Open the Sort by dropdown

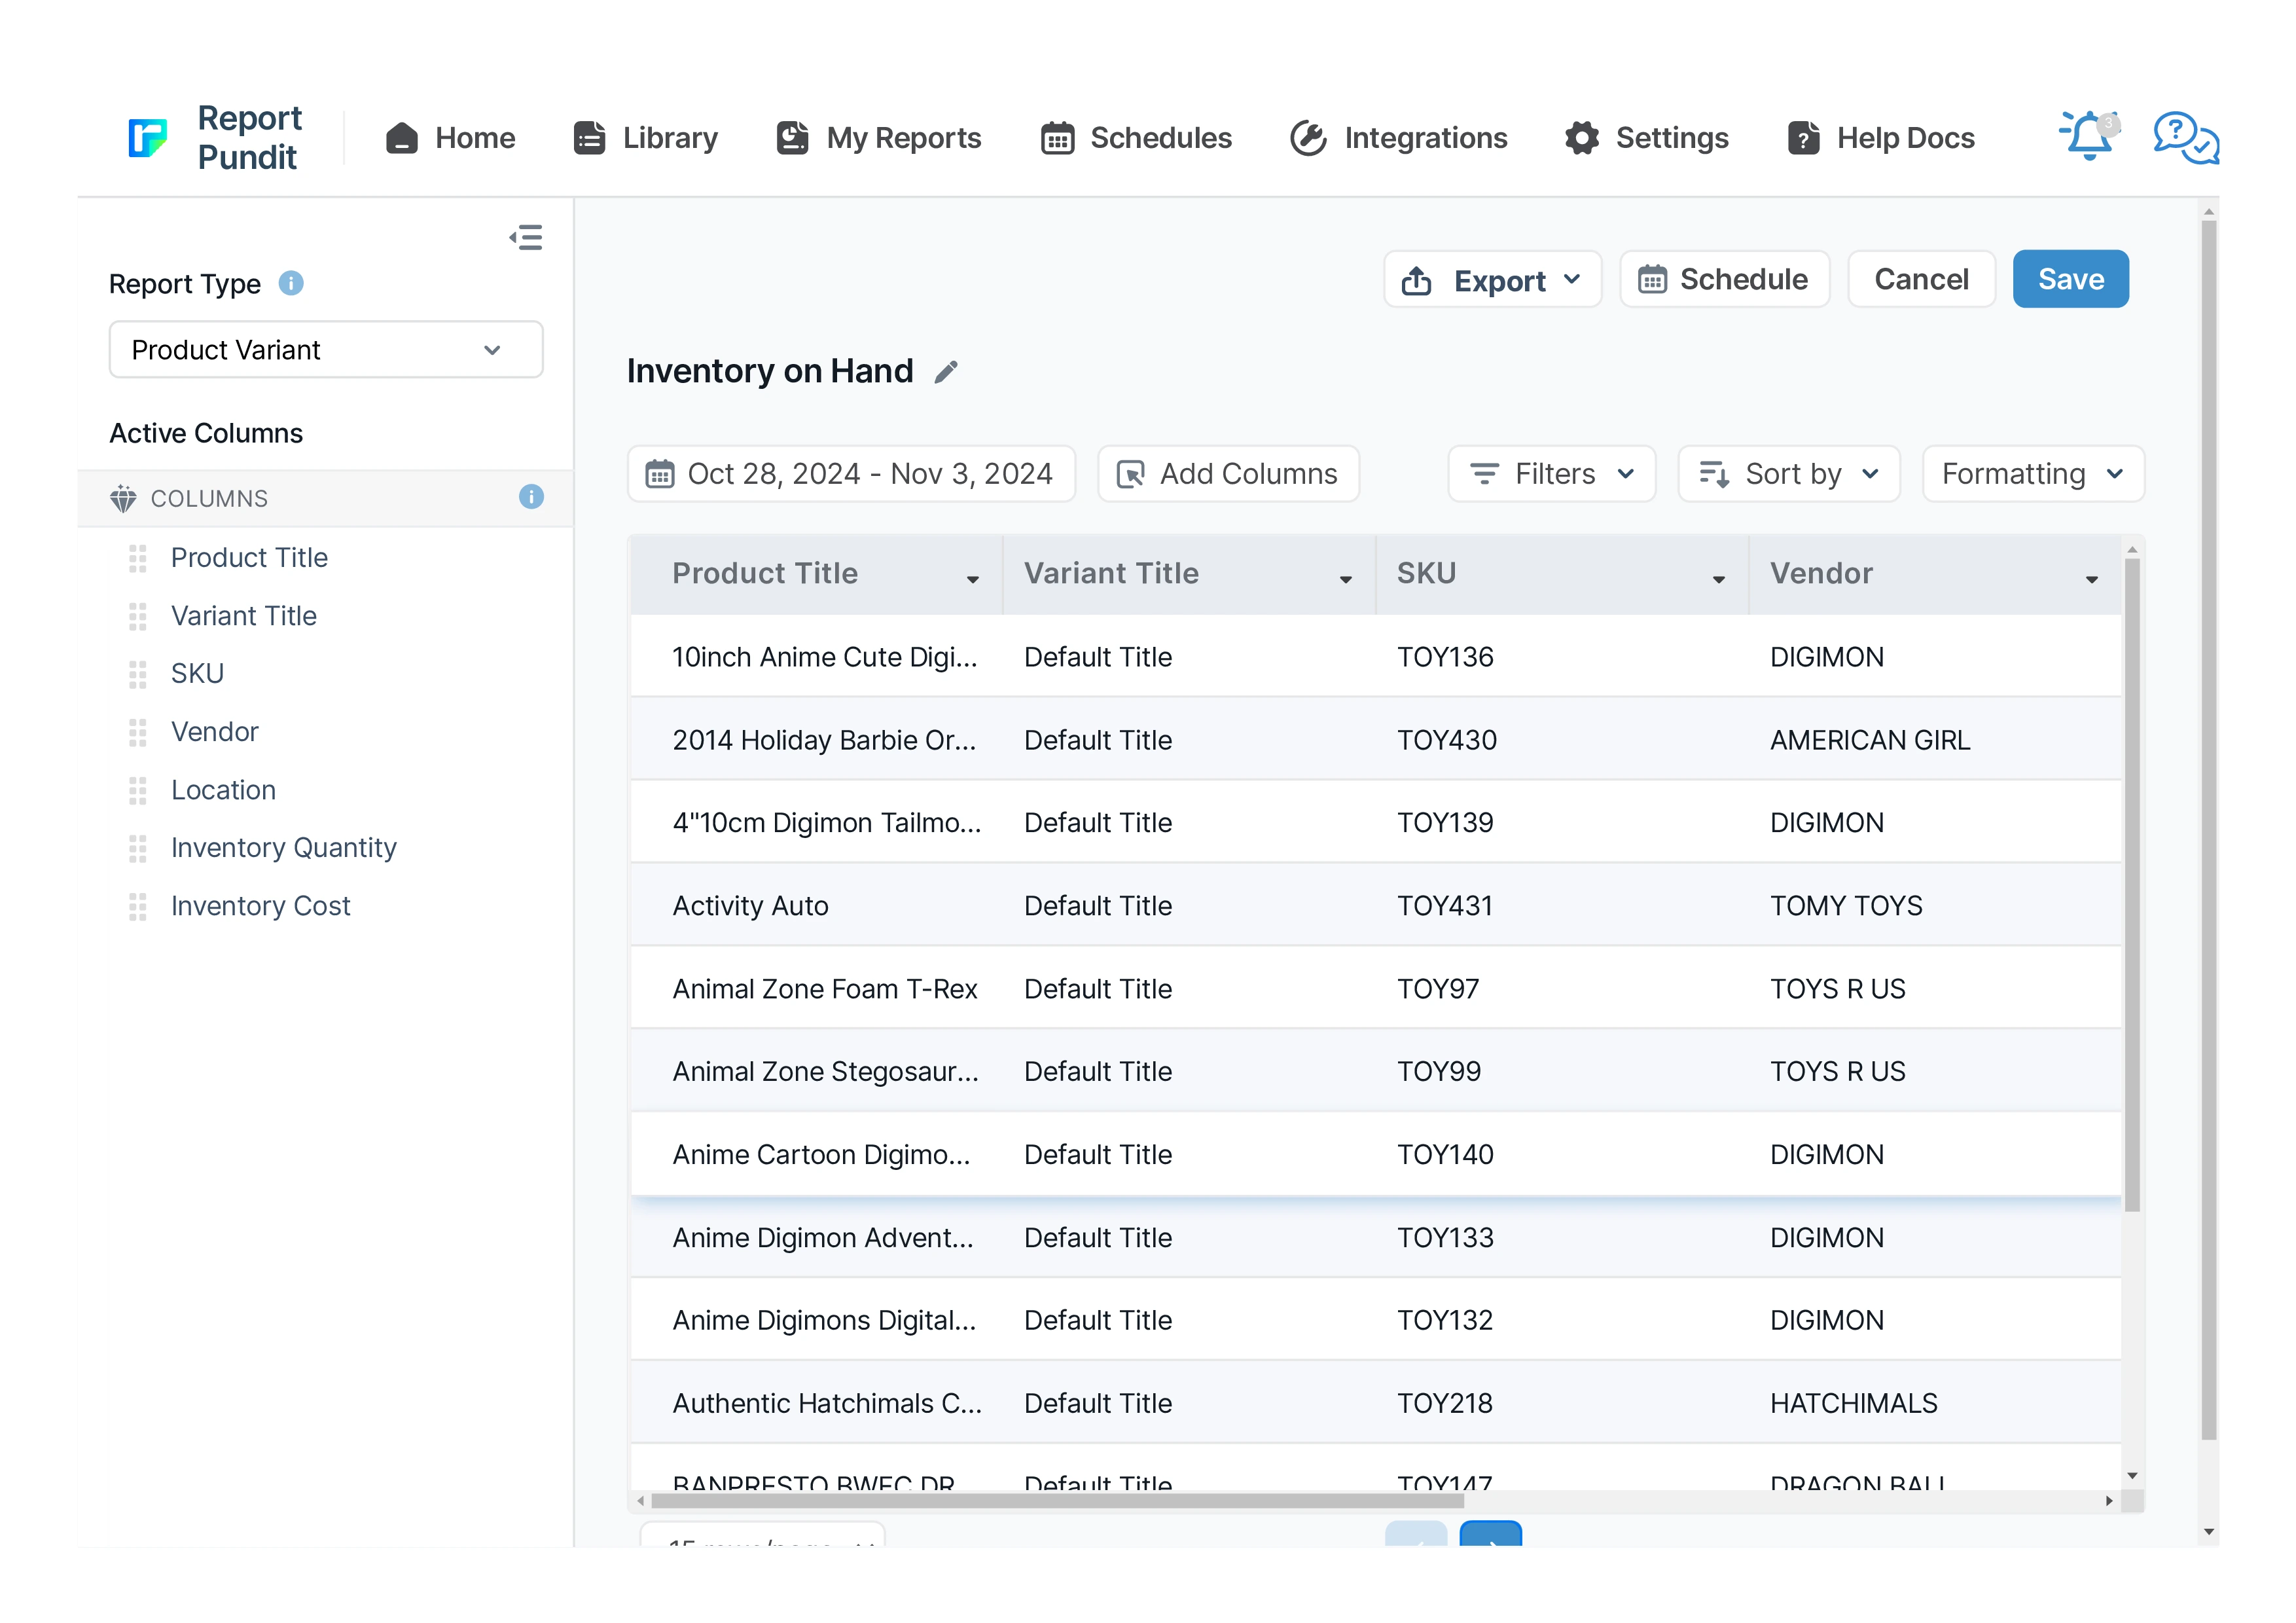1789,474
